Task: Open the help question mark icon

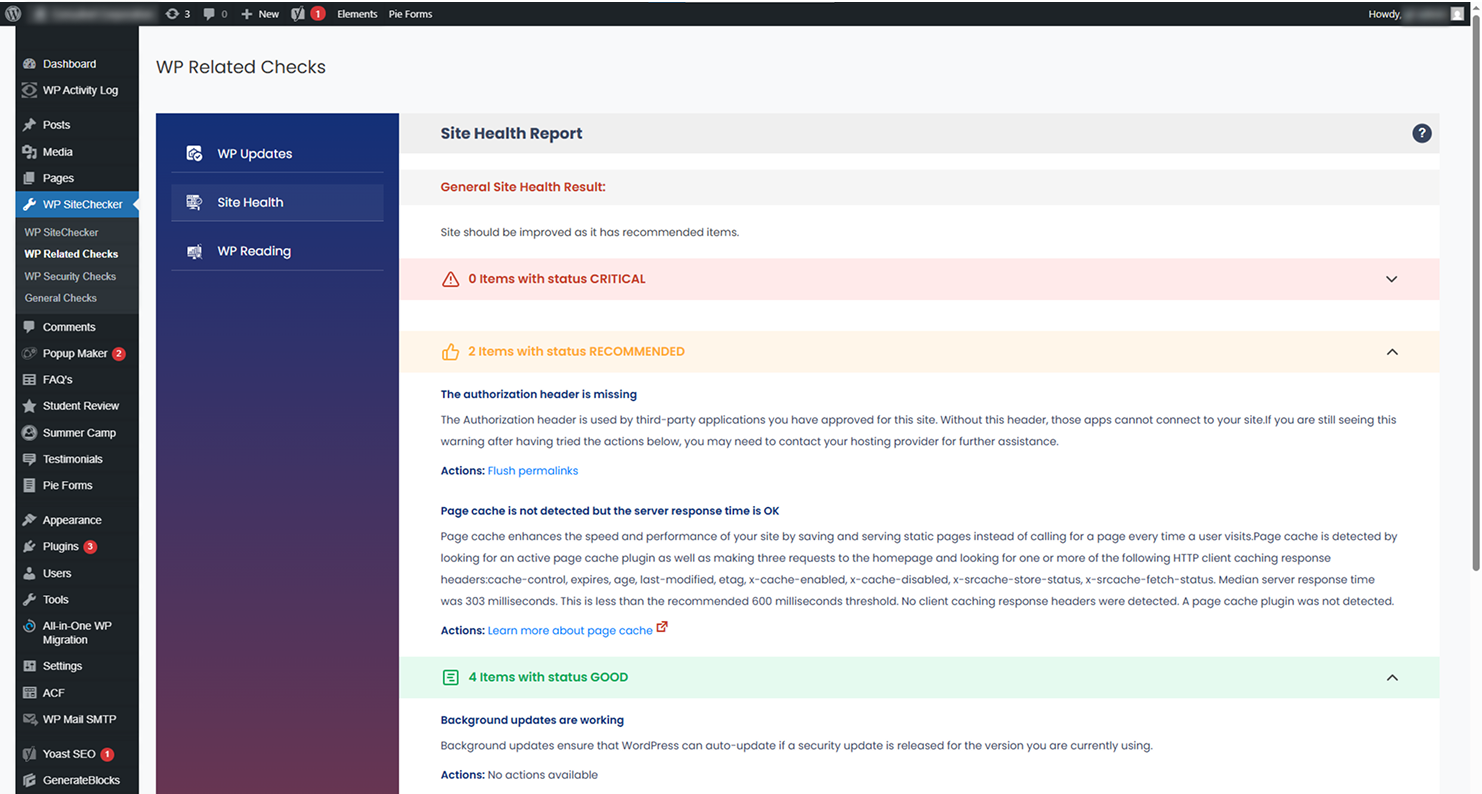Action: [1421, 133]
